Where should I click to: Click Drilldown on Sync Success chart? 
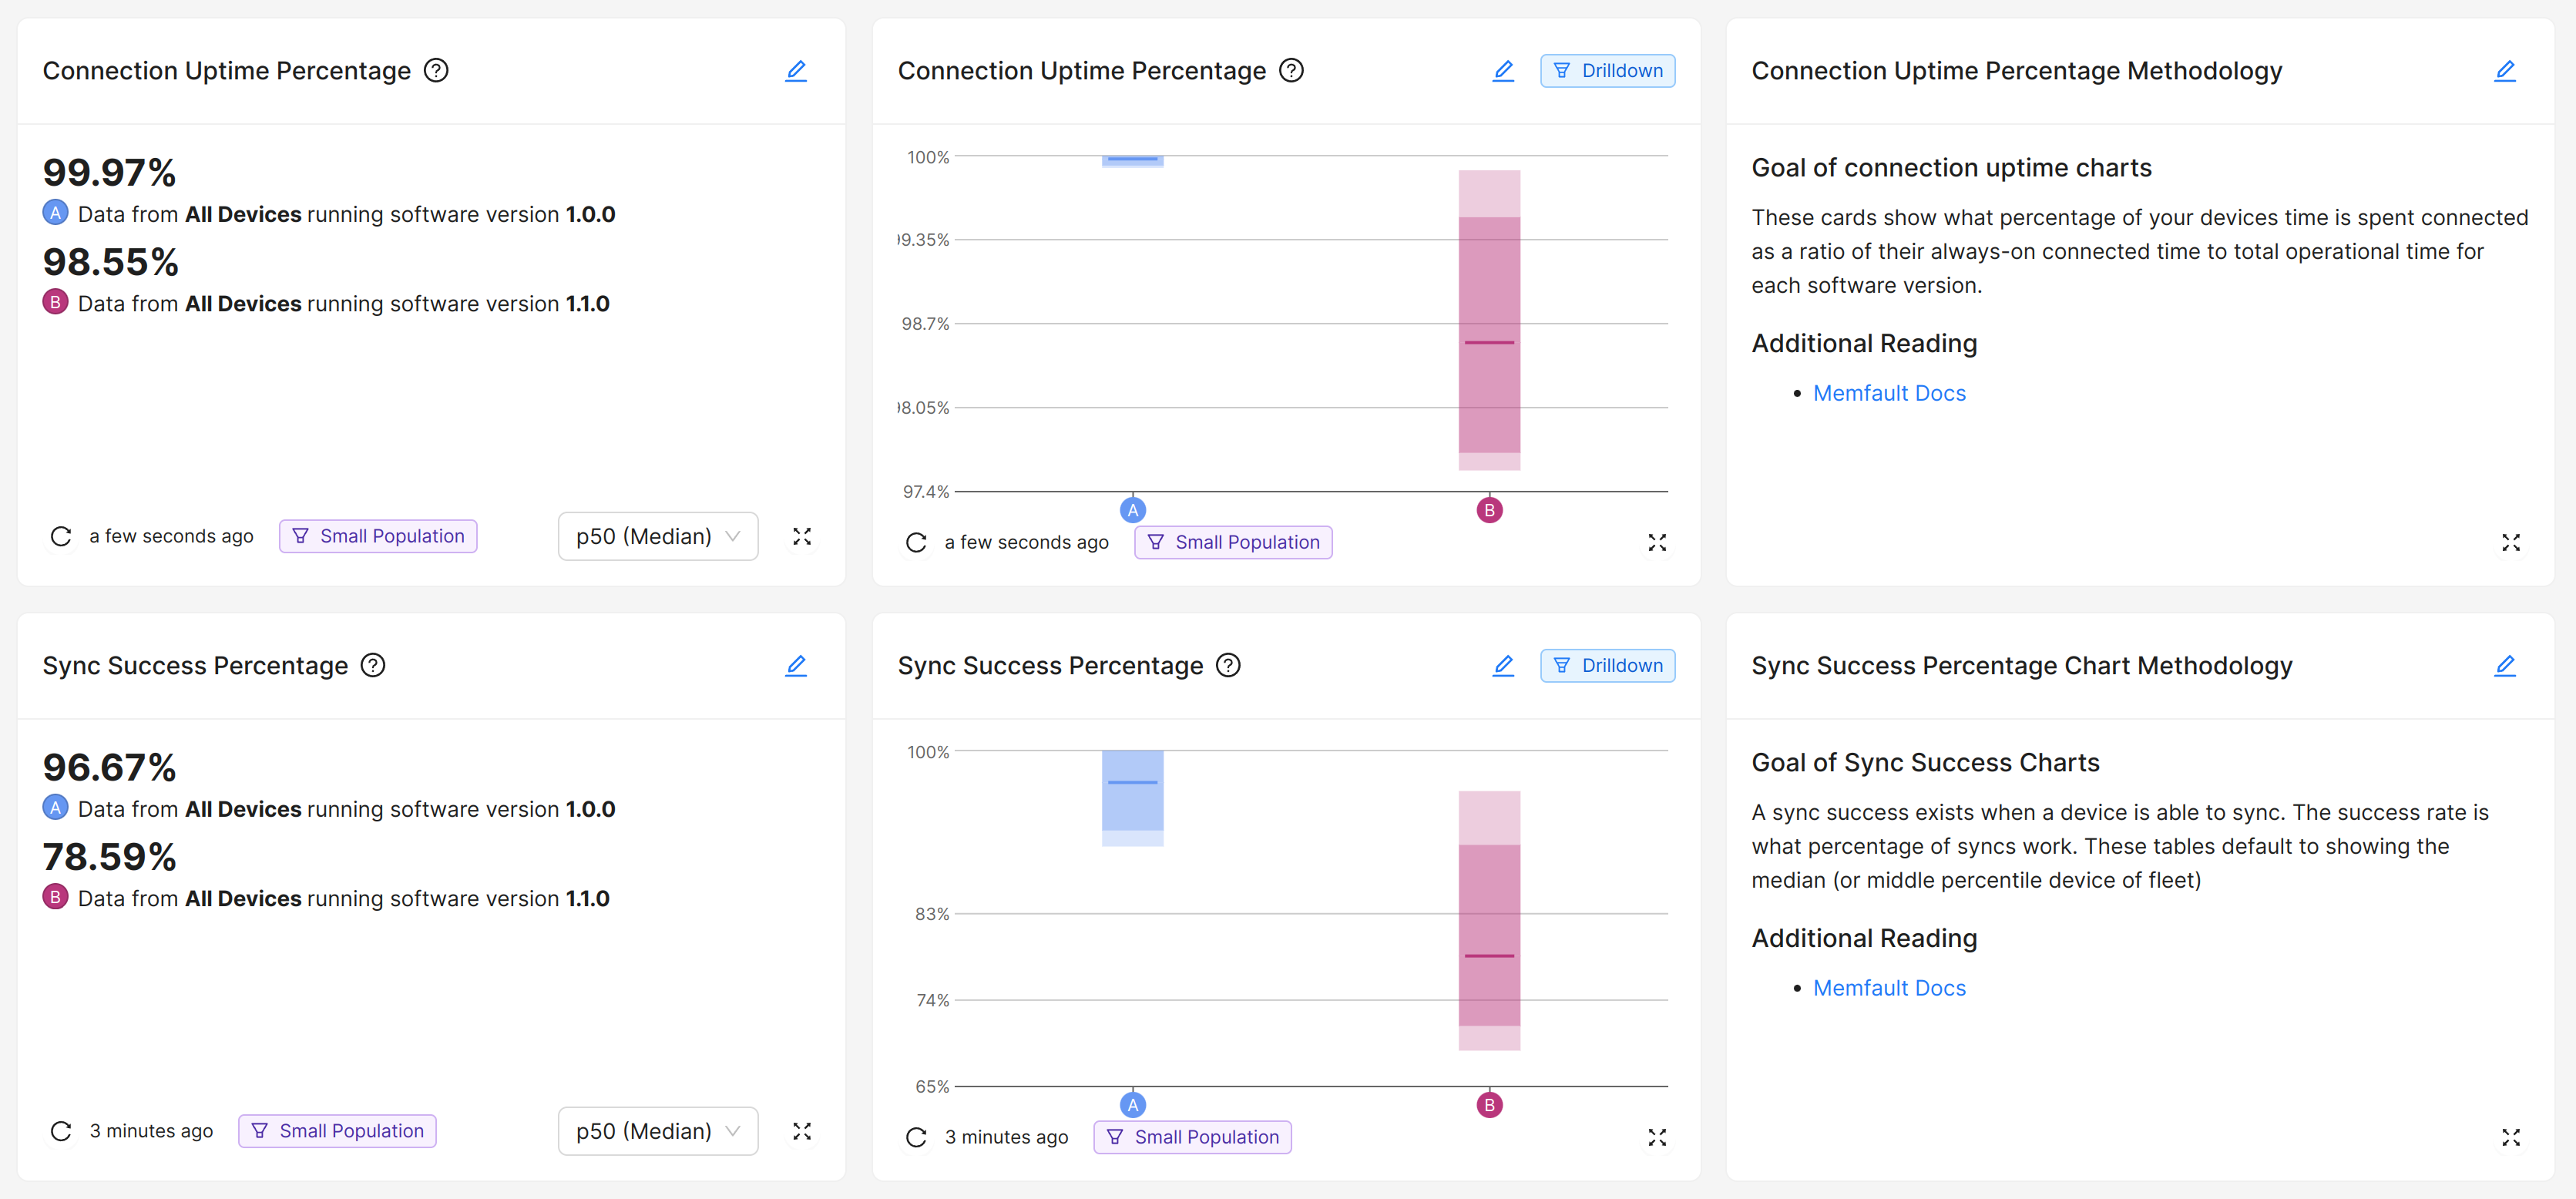click(x=1607, y=666)
